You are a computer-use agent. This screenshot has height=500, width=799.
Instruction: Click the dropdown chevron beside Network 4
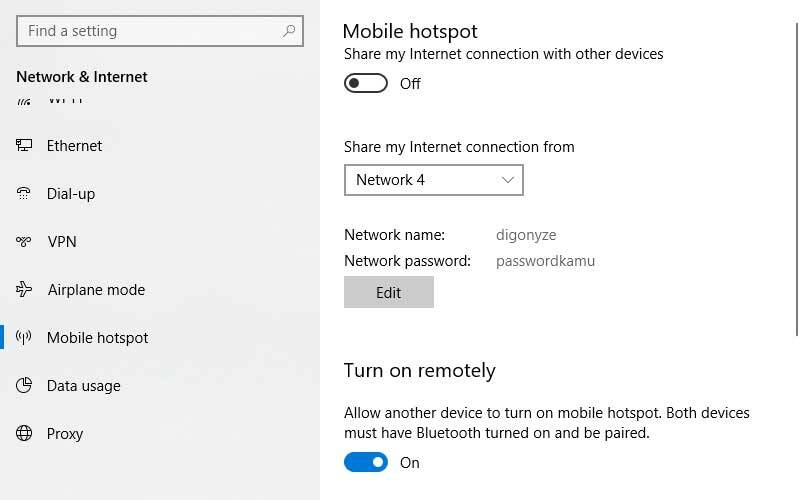pos(508,180)
